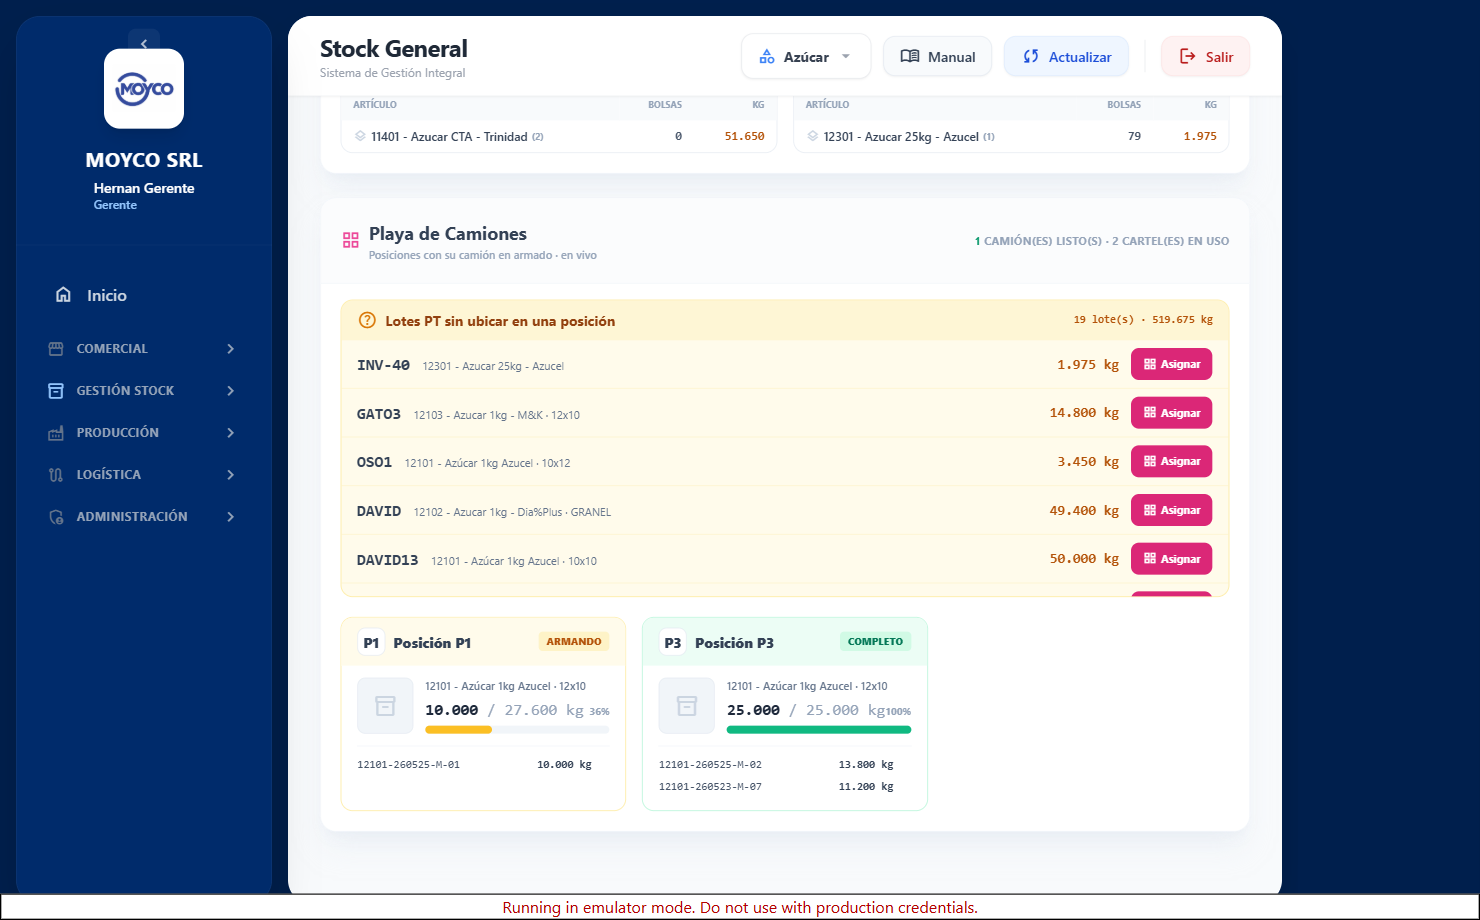Click the MOYCO logo in sidebar
Screen dimensions: 1480x920
(x=144, y=89)
